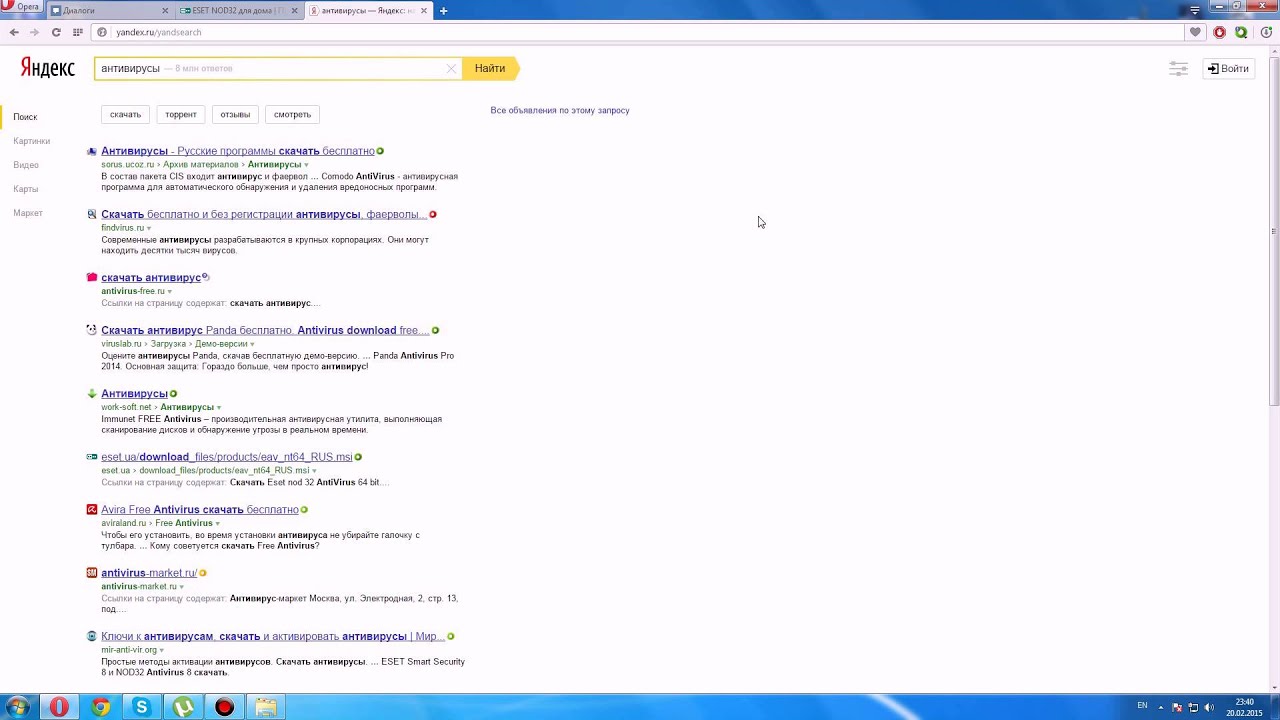Expand dropdown arrow next to work-soft.net Антивирусы

tap(219, 407)
